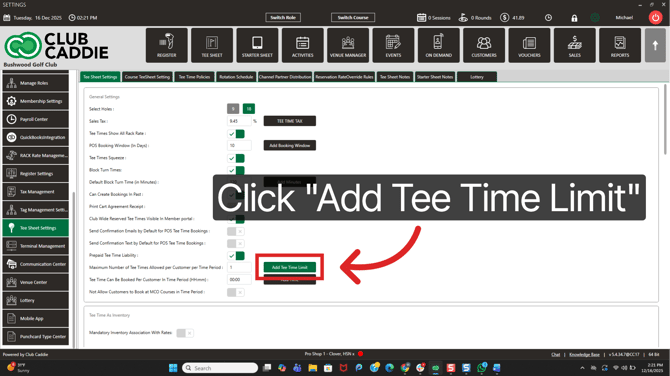Click the TEE TIME TAX button
The width and height of the screenshot is (670, 376).
pos(290,121)
